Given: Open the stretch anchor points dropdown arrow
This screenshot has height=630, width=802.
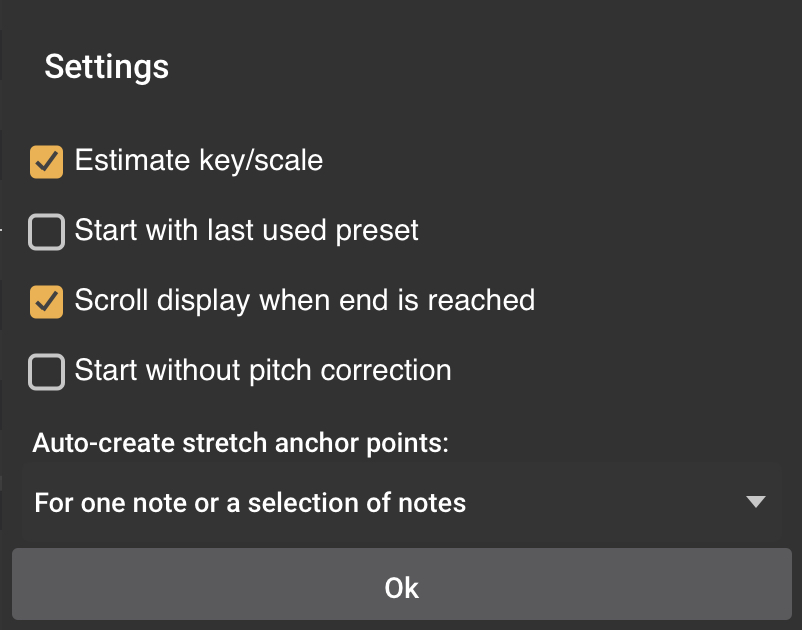Looking at the screenshot, I should (x=756, y=502).
